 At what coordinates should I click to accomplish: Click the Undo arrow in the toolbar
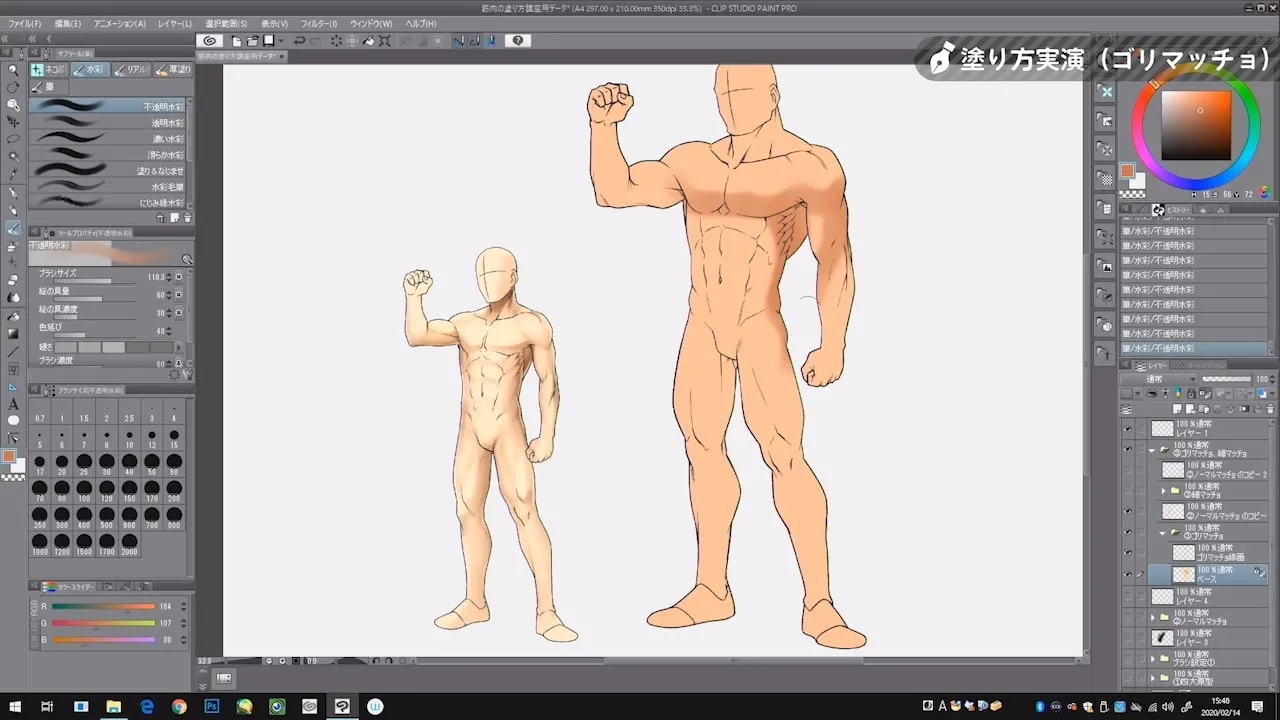[300, 40]
